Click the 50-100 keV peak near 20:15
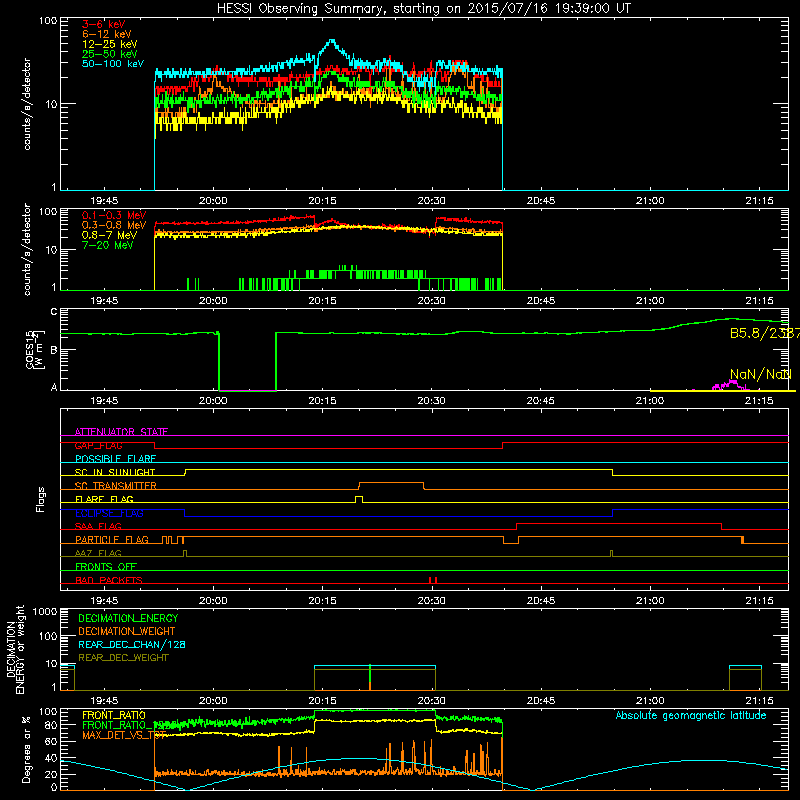The width and height of the screenshot is (800, 800). click(x=332, y=41)
